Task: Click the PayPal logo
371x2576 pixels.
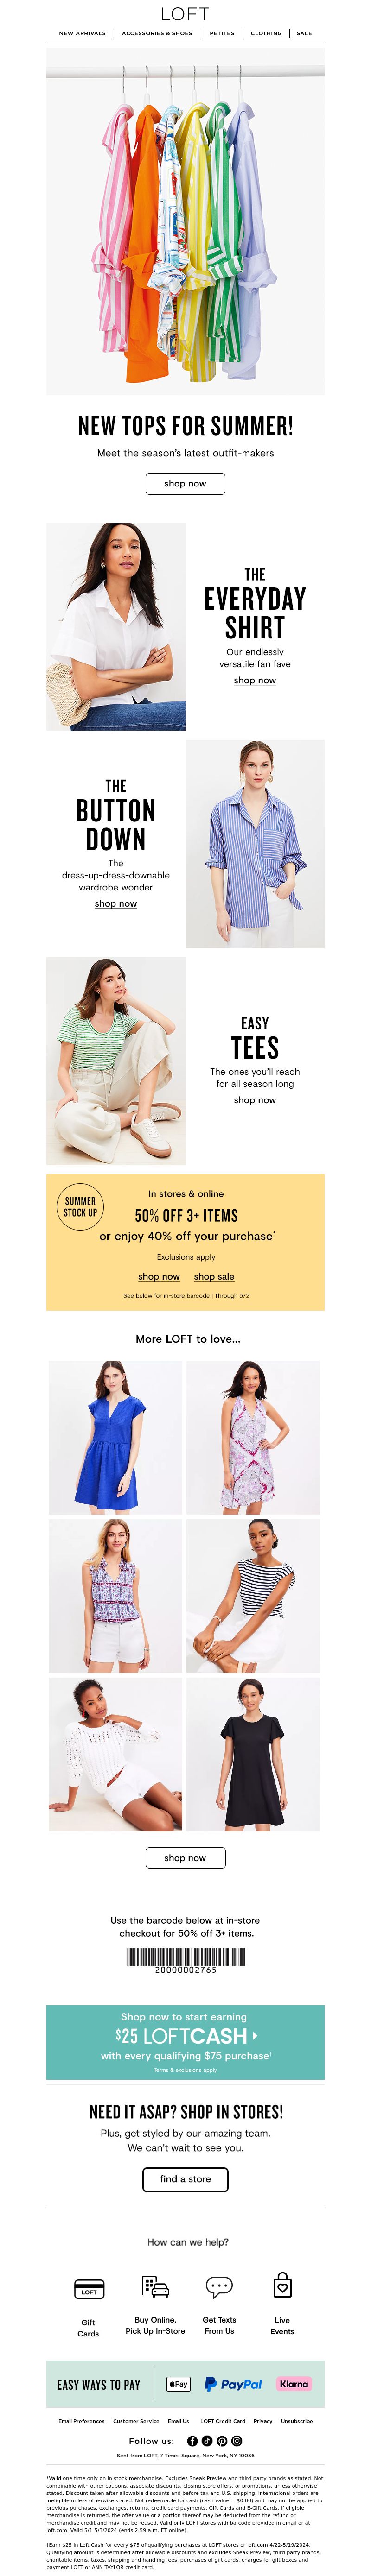Action: click(x=233, y=2384)
